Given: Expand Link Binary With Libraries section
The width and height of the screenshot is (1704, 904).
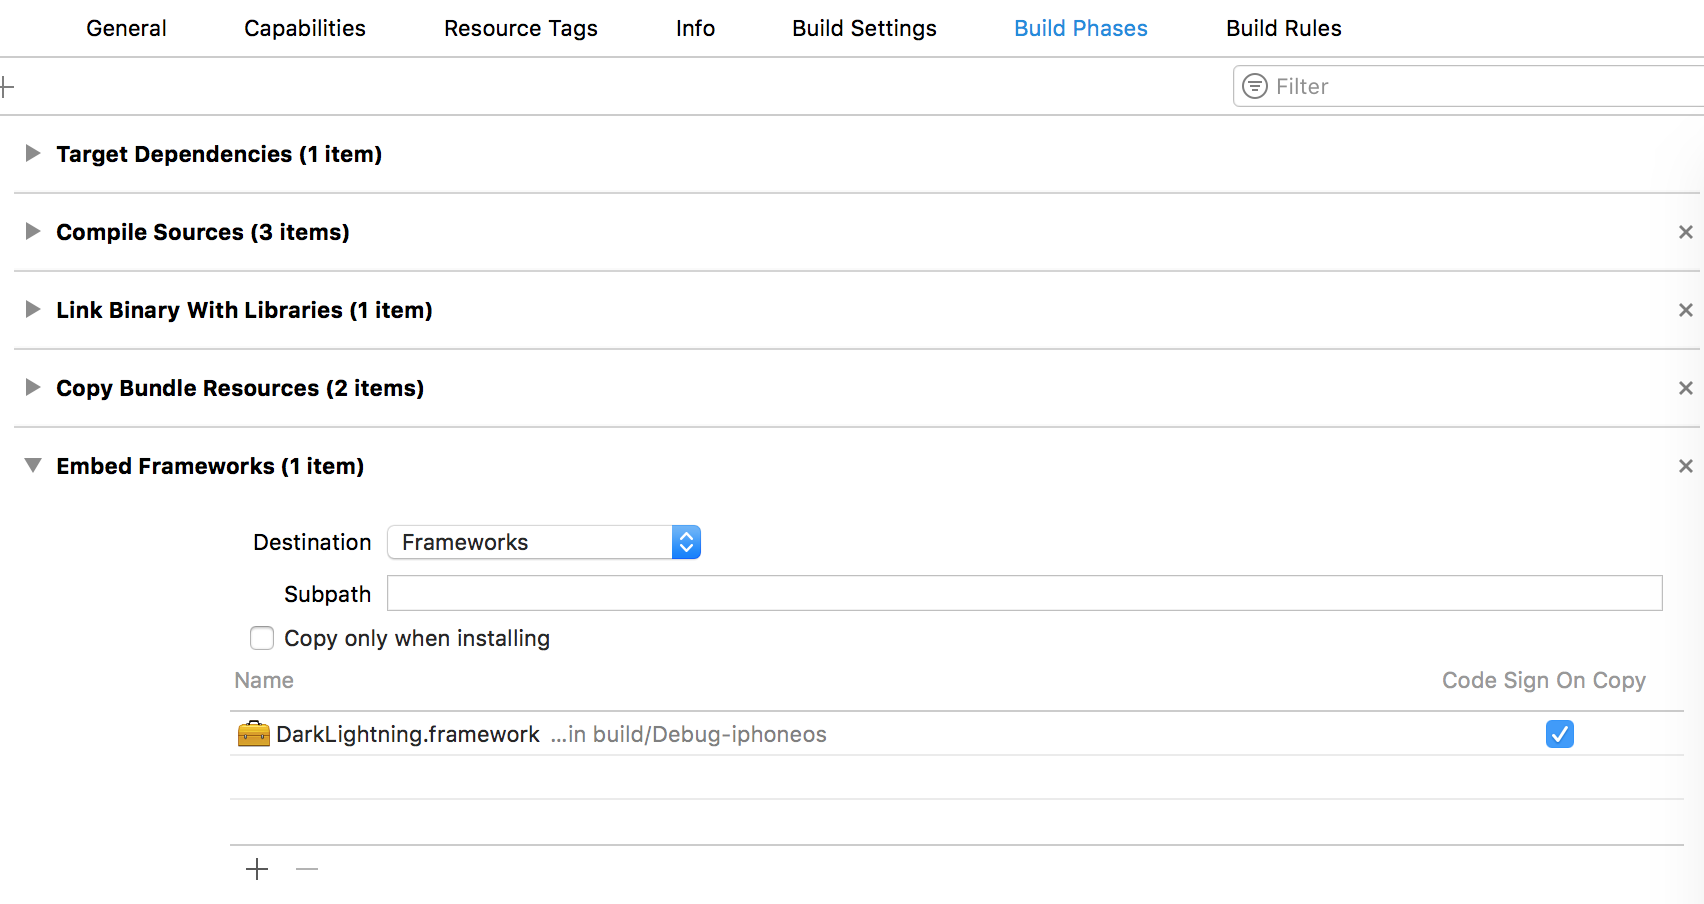Looking at the screenshot, I should pyautogui.click(x=33, y=309).
